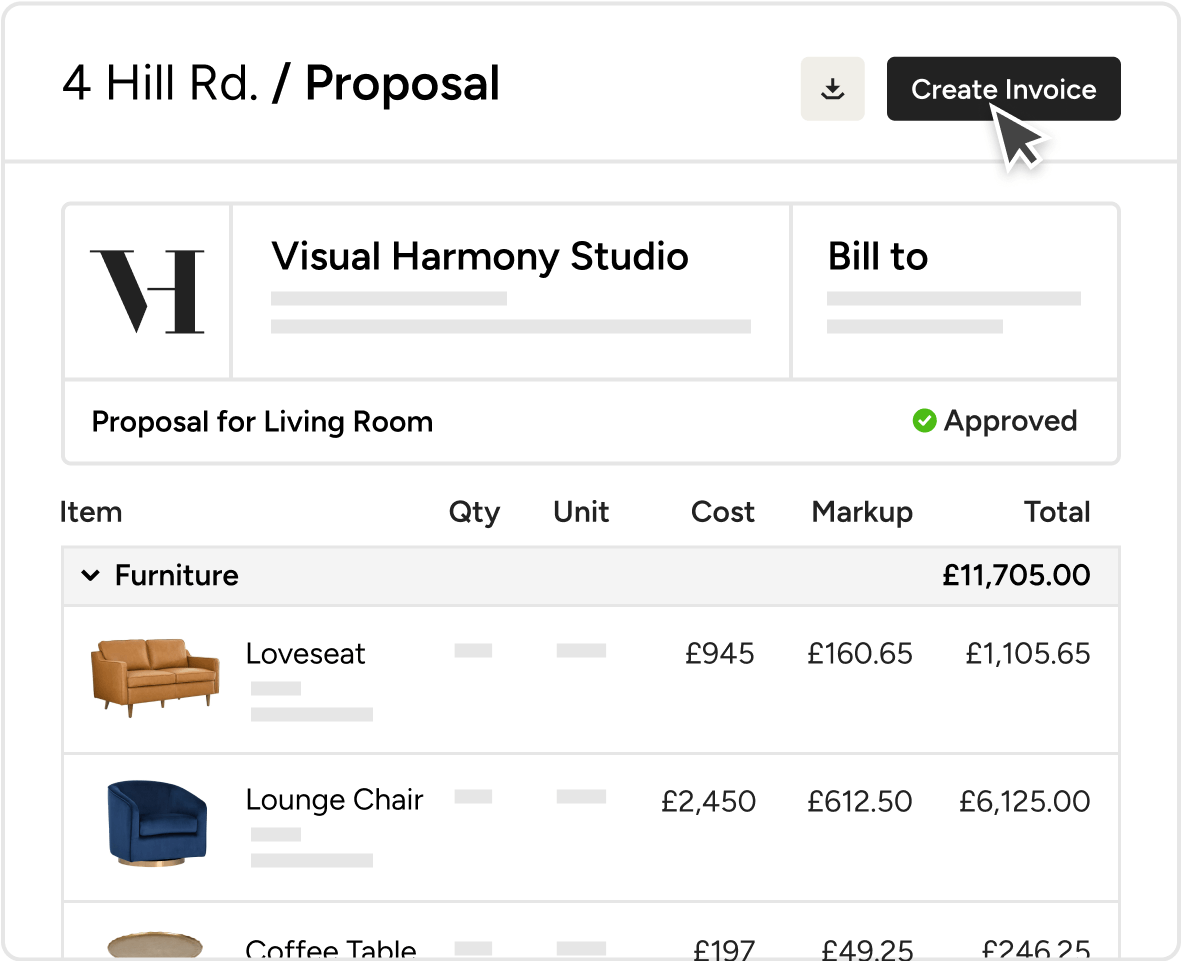
Task: Click the Create Invoice button
Action: (x=1003, y=89)
